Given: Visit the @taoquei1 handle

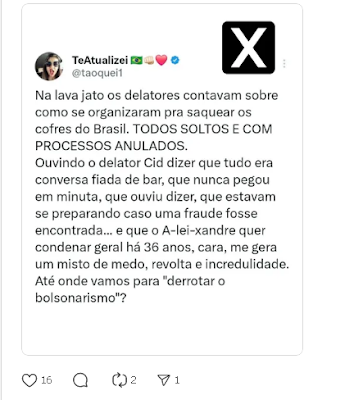Looking at the screenshot, I should (97, 73).
